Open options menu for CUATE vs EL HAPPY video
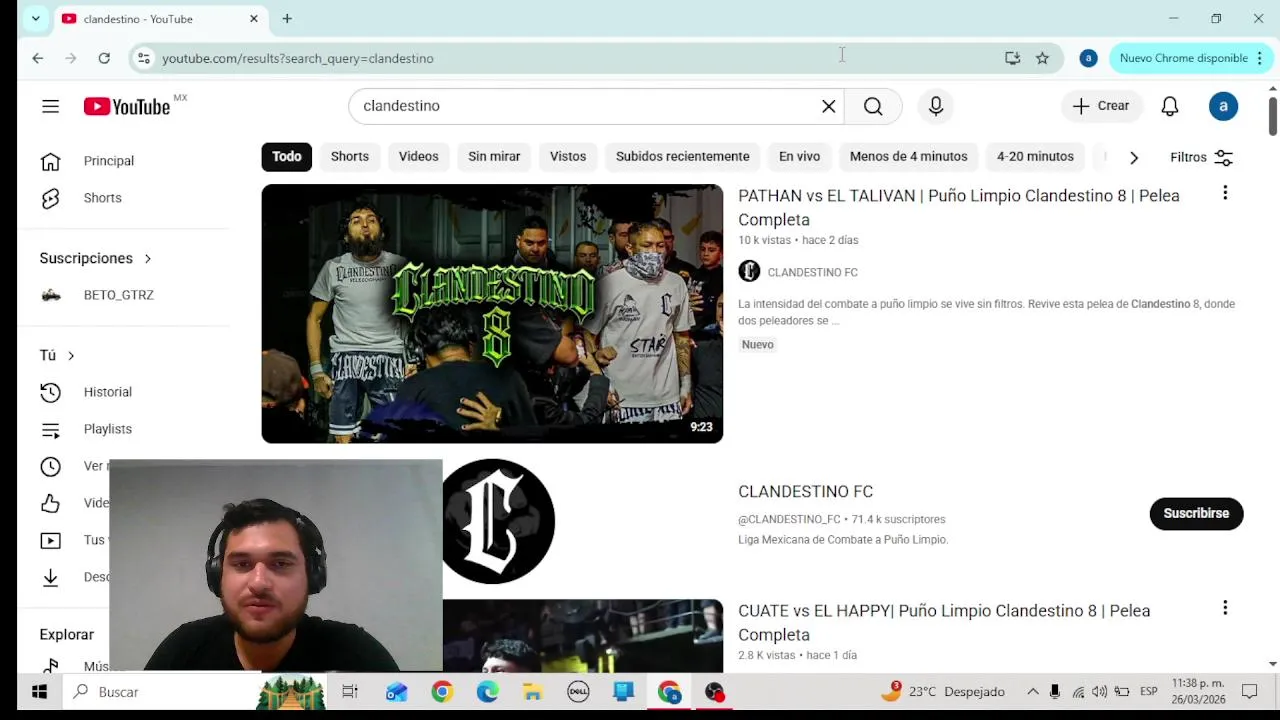 coord(1225,608)
